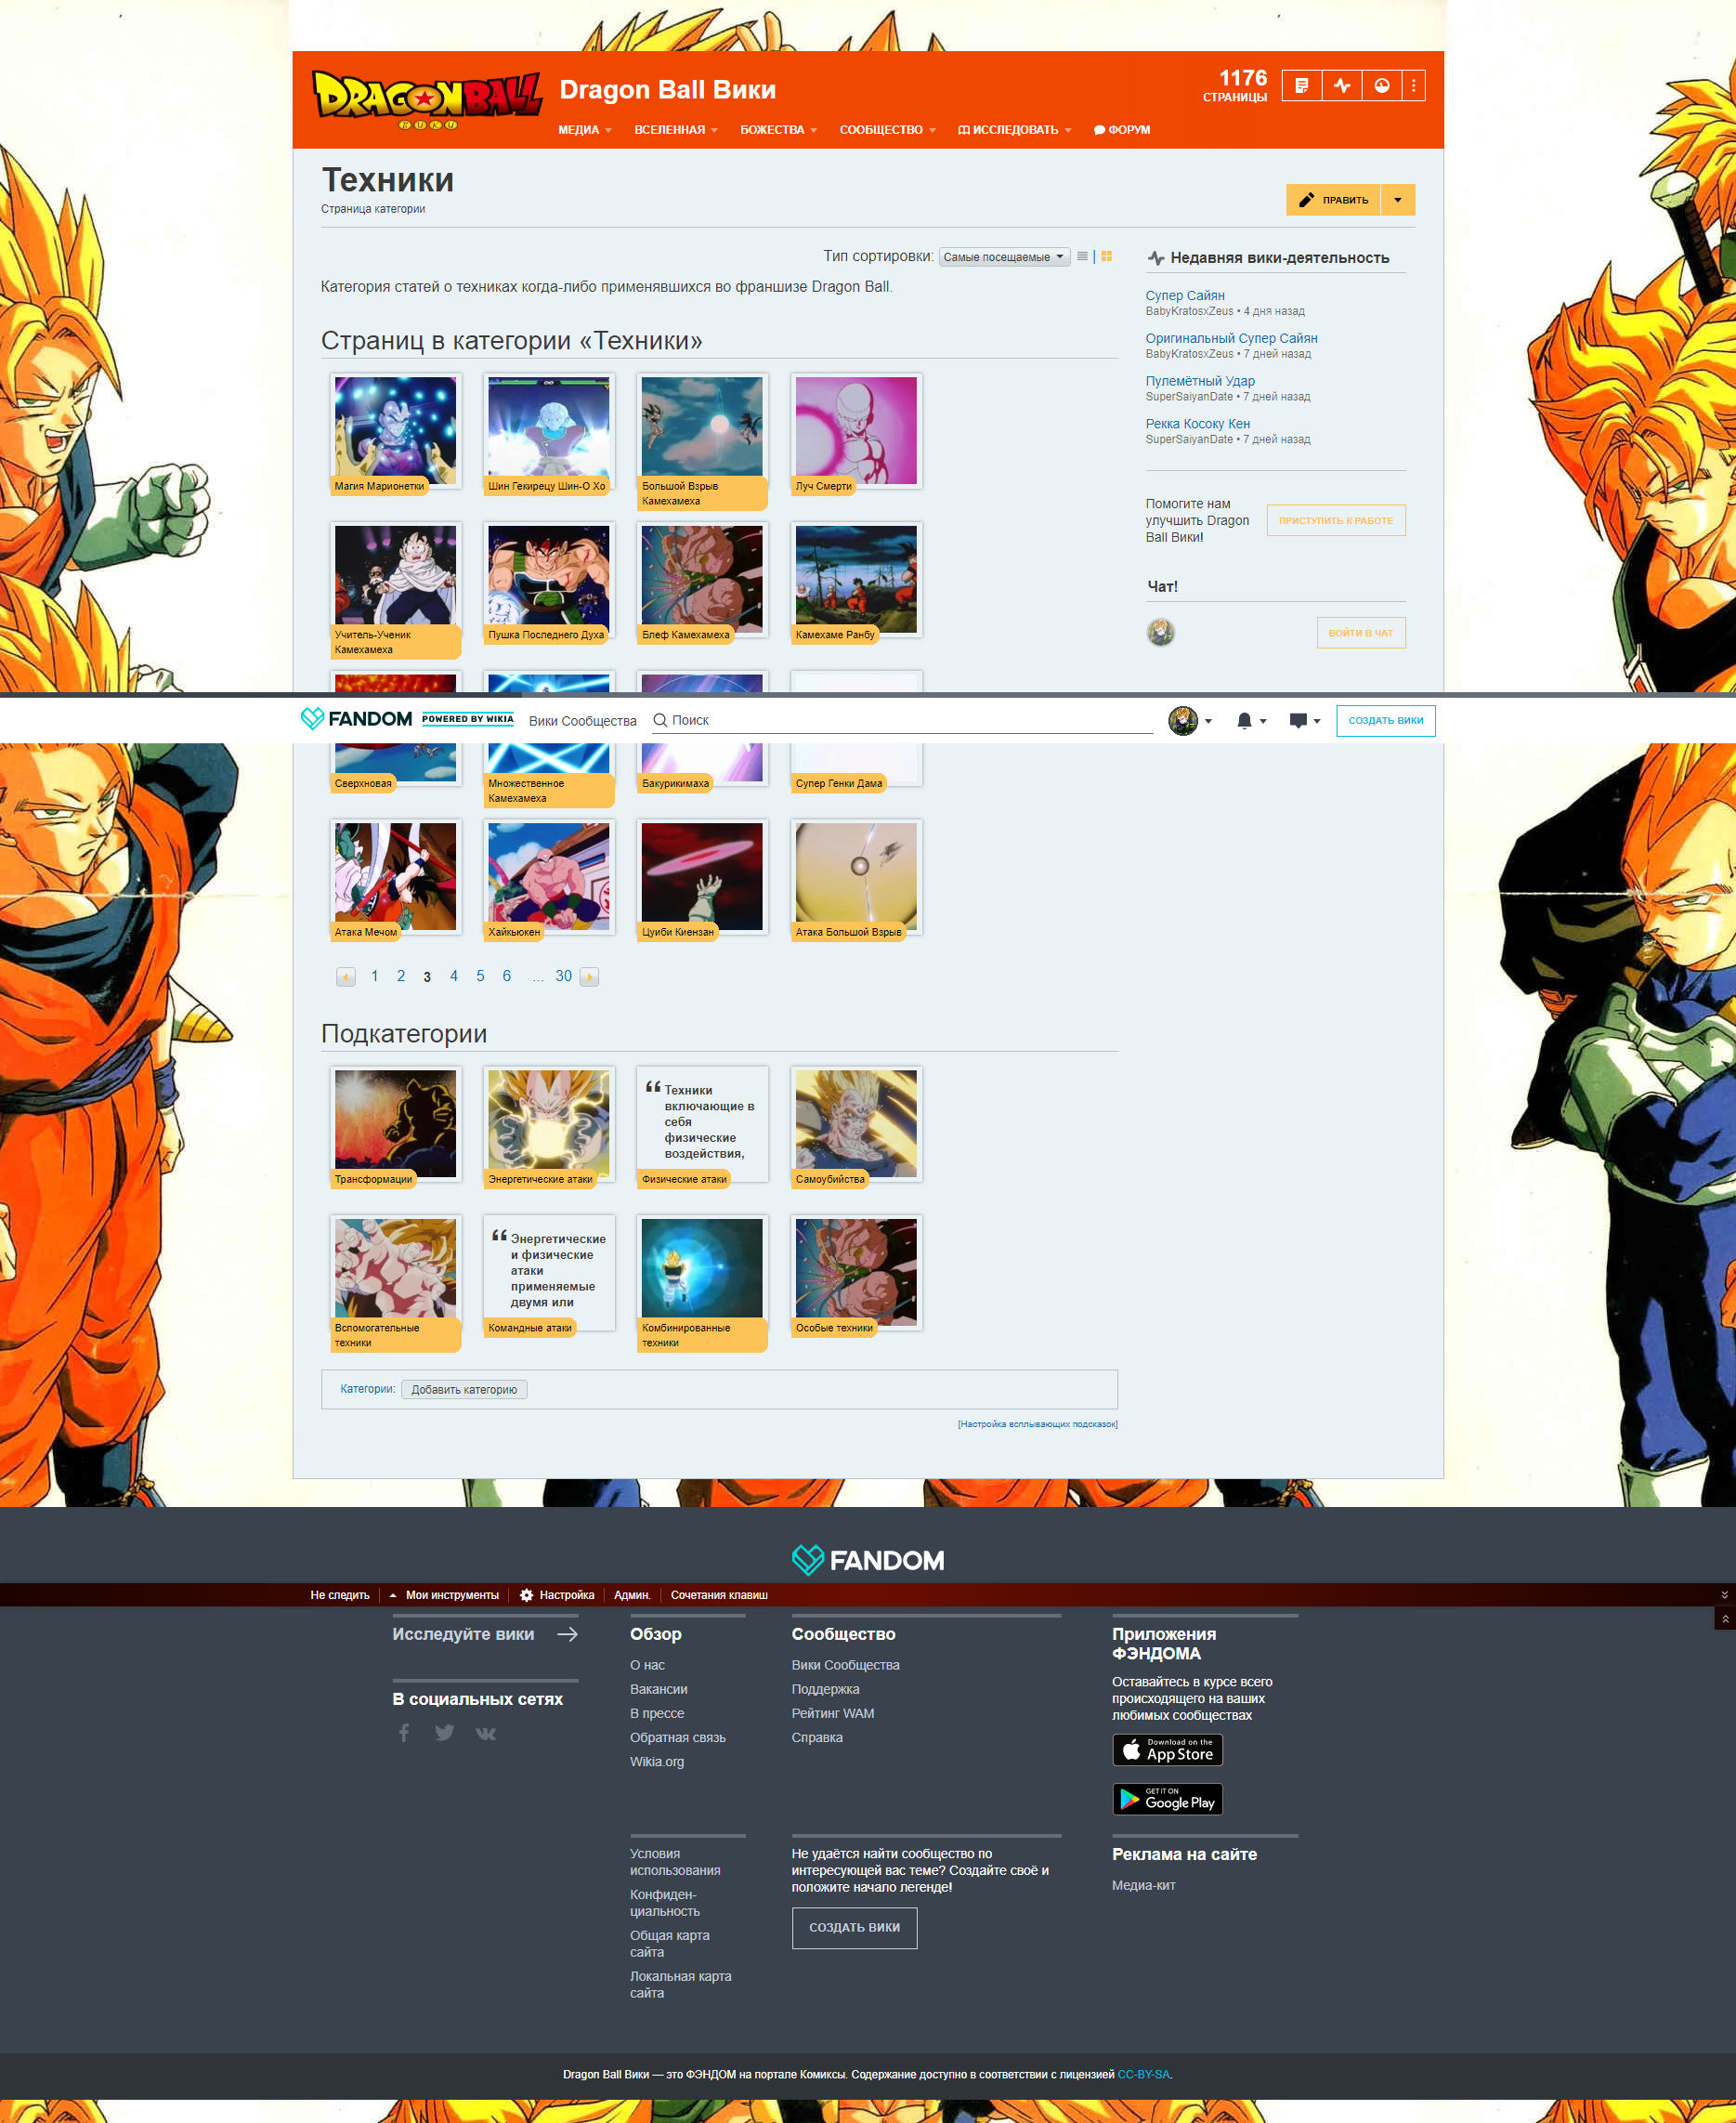Open Сочетания клавиш in bottom toolbar
Viewport: 1736px width, 2123px height.
pyautogui.click(x=719, y=1595)
